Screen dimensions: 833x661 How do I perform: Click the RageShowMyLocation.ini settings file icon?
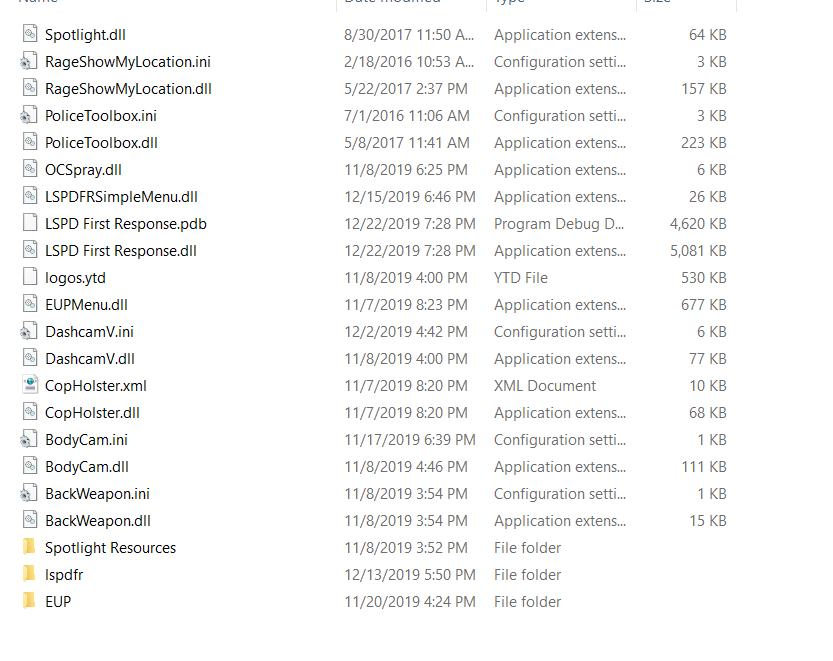pyautogui.click(x=28, y=61)
